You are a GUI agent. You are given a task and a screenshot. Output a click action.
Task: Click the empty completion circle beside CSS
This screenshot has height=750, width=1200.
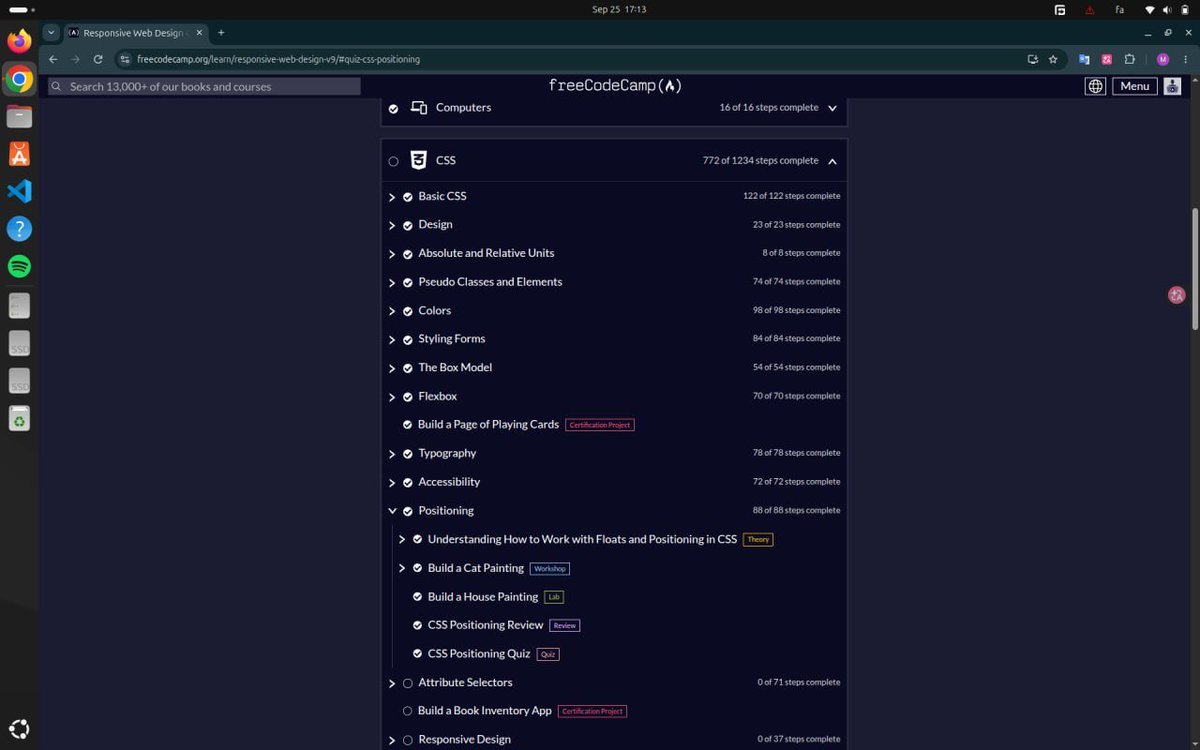coord(393,161)
